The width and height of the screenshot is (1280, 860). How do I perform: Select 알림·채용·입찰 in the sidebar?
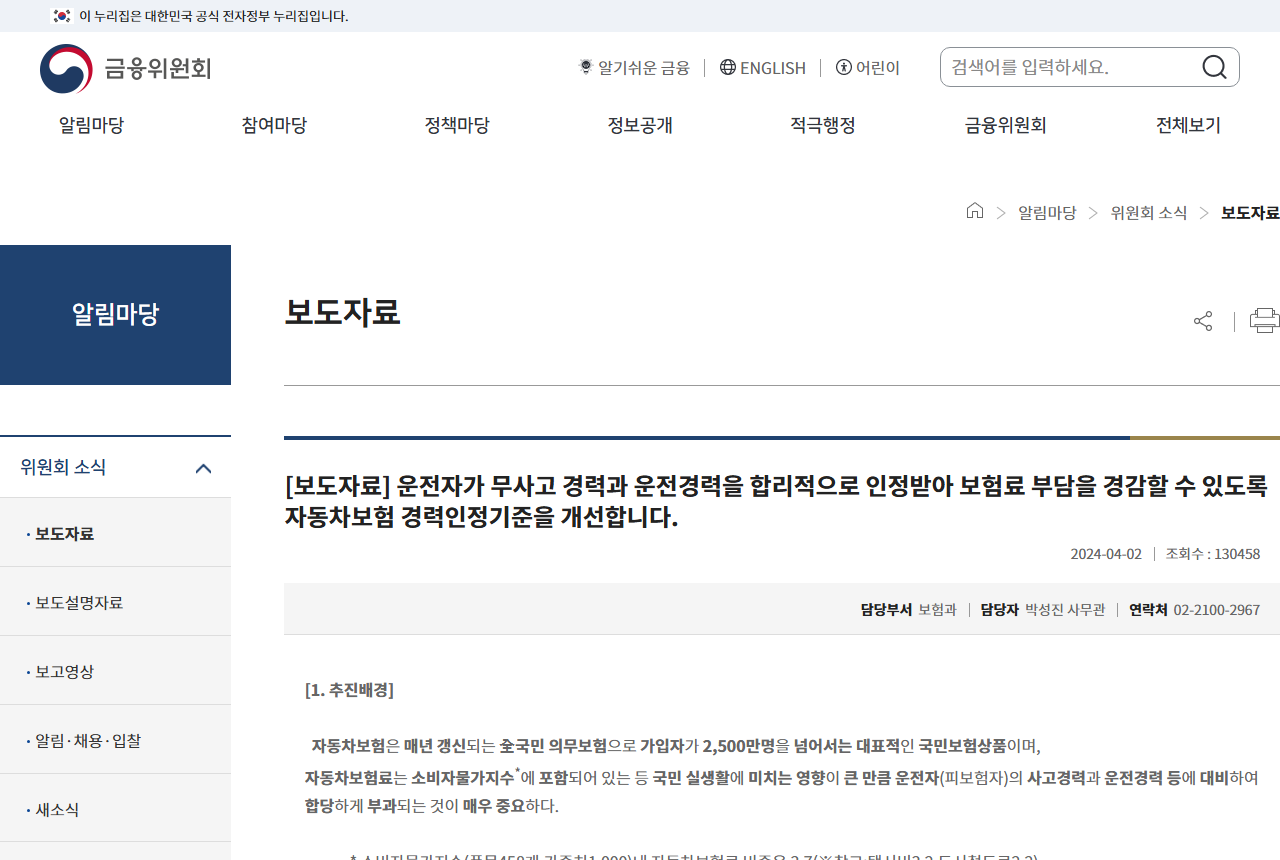(x=116, y=740)
